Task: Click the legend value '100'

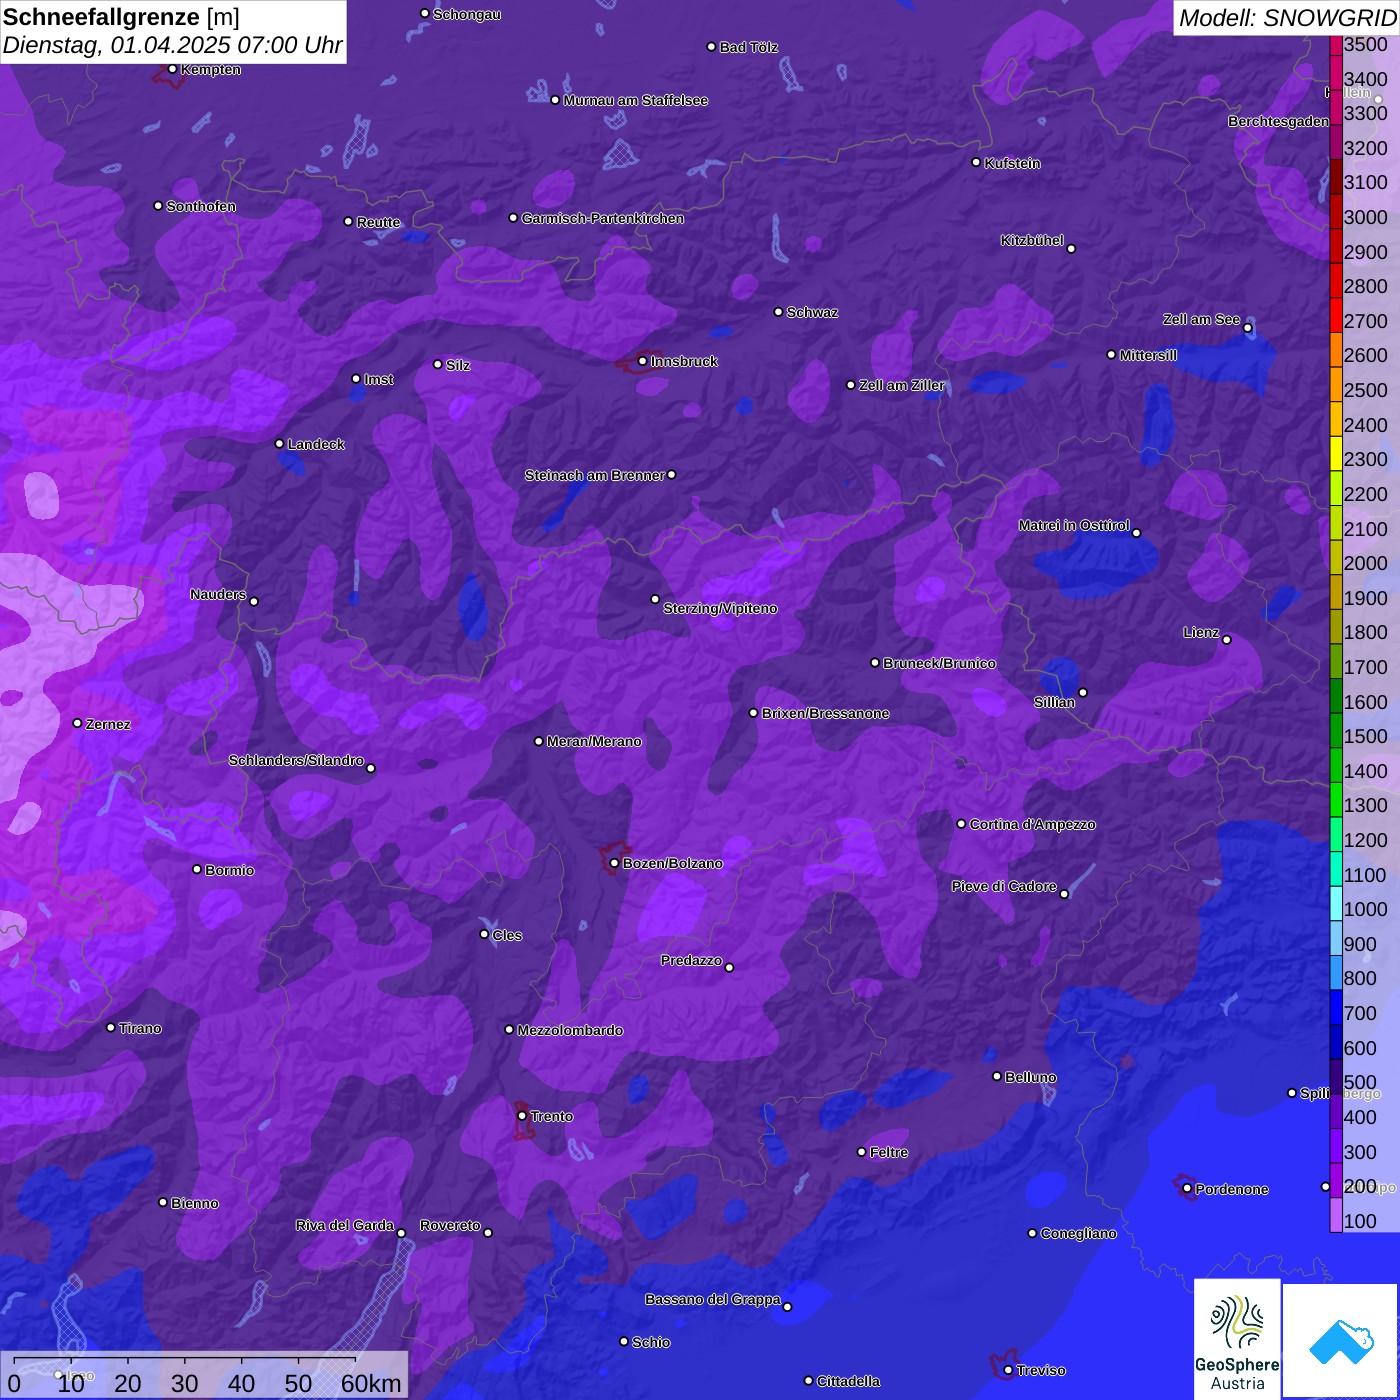Action: coord(1360,1221)
